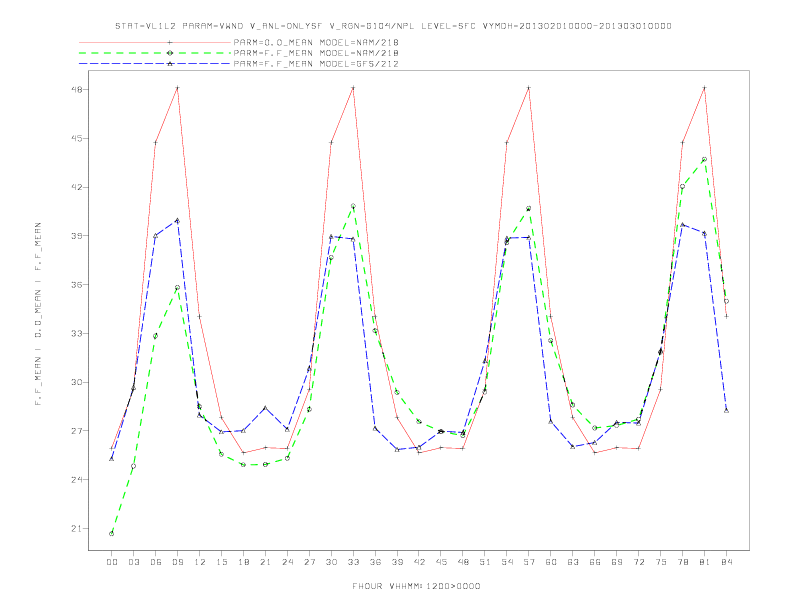Click x-axis forecast hour label 72
792x612 pixels.
pos(639,562)
